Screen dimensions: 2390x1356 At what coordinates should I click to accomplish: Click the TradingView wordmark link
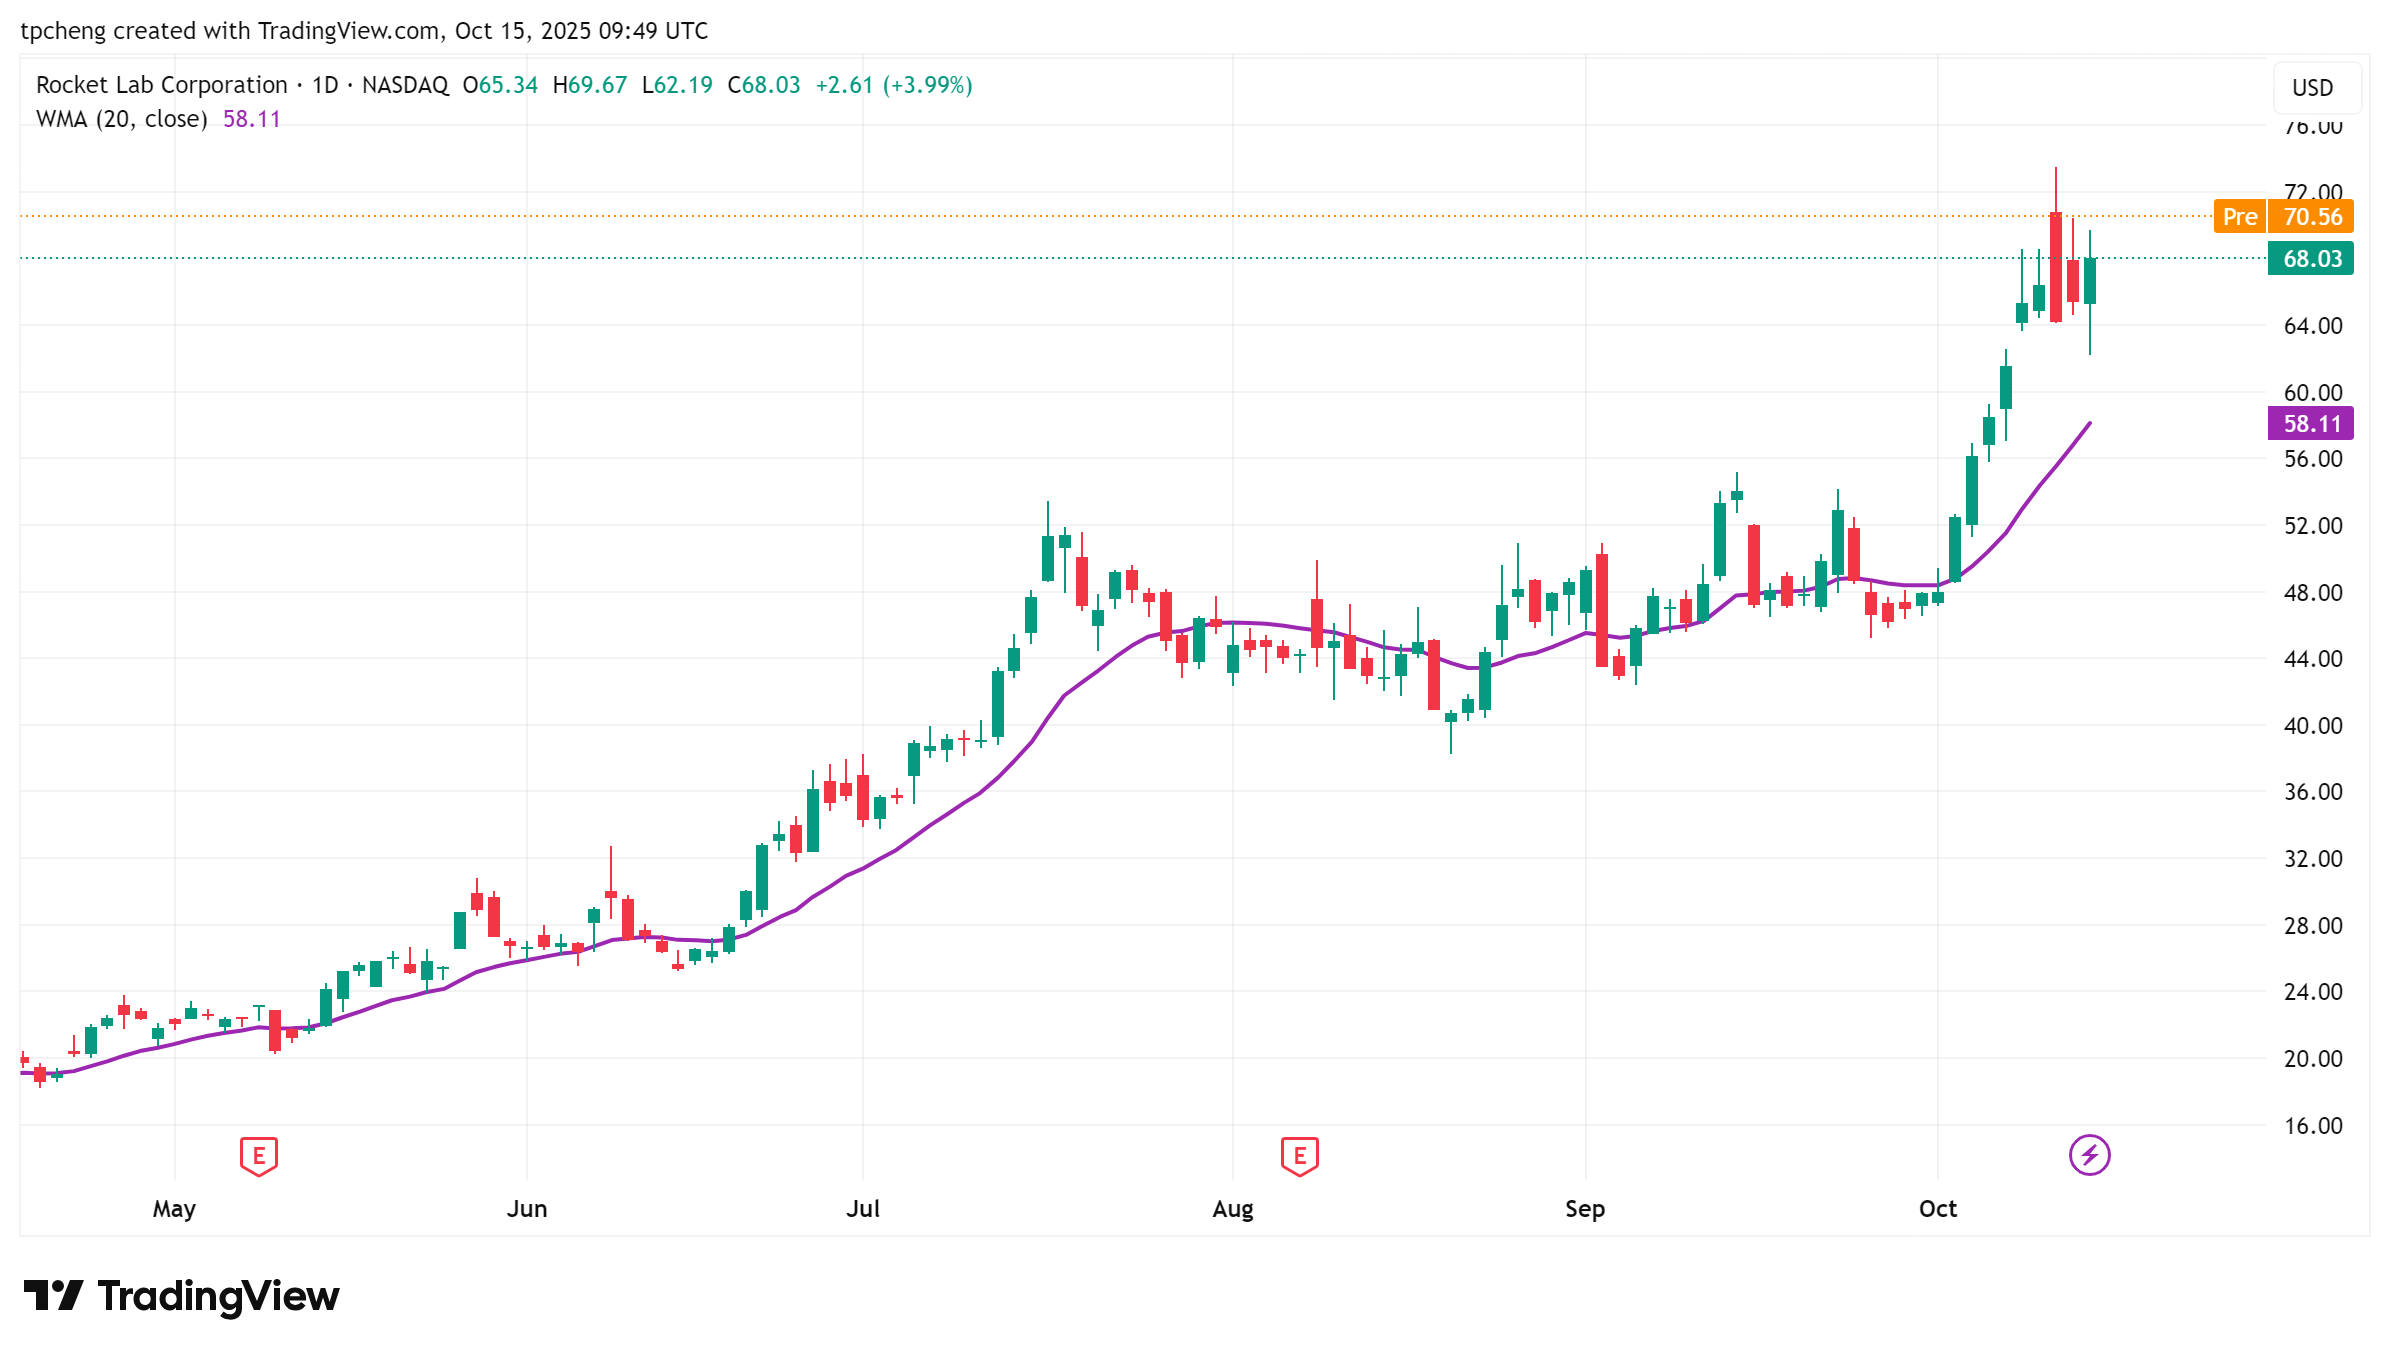(x=218, y=1296)
